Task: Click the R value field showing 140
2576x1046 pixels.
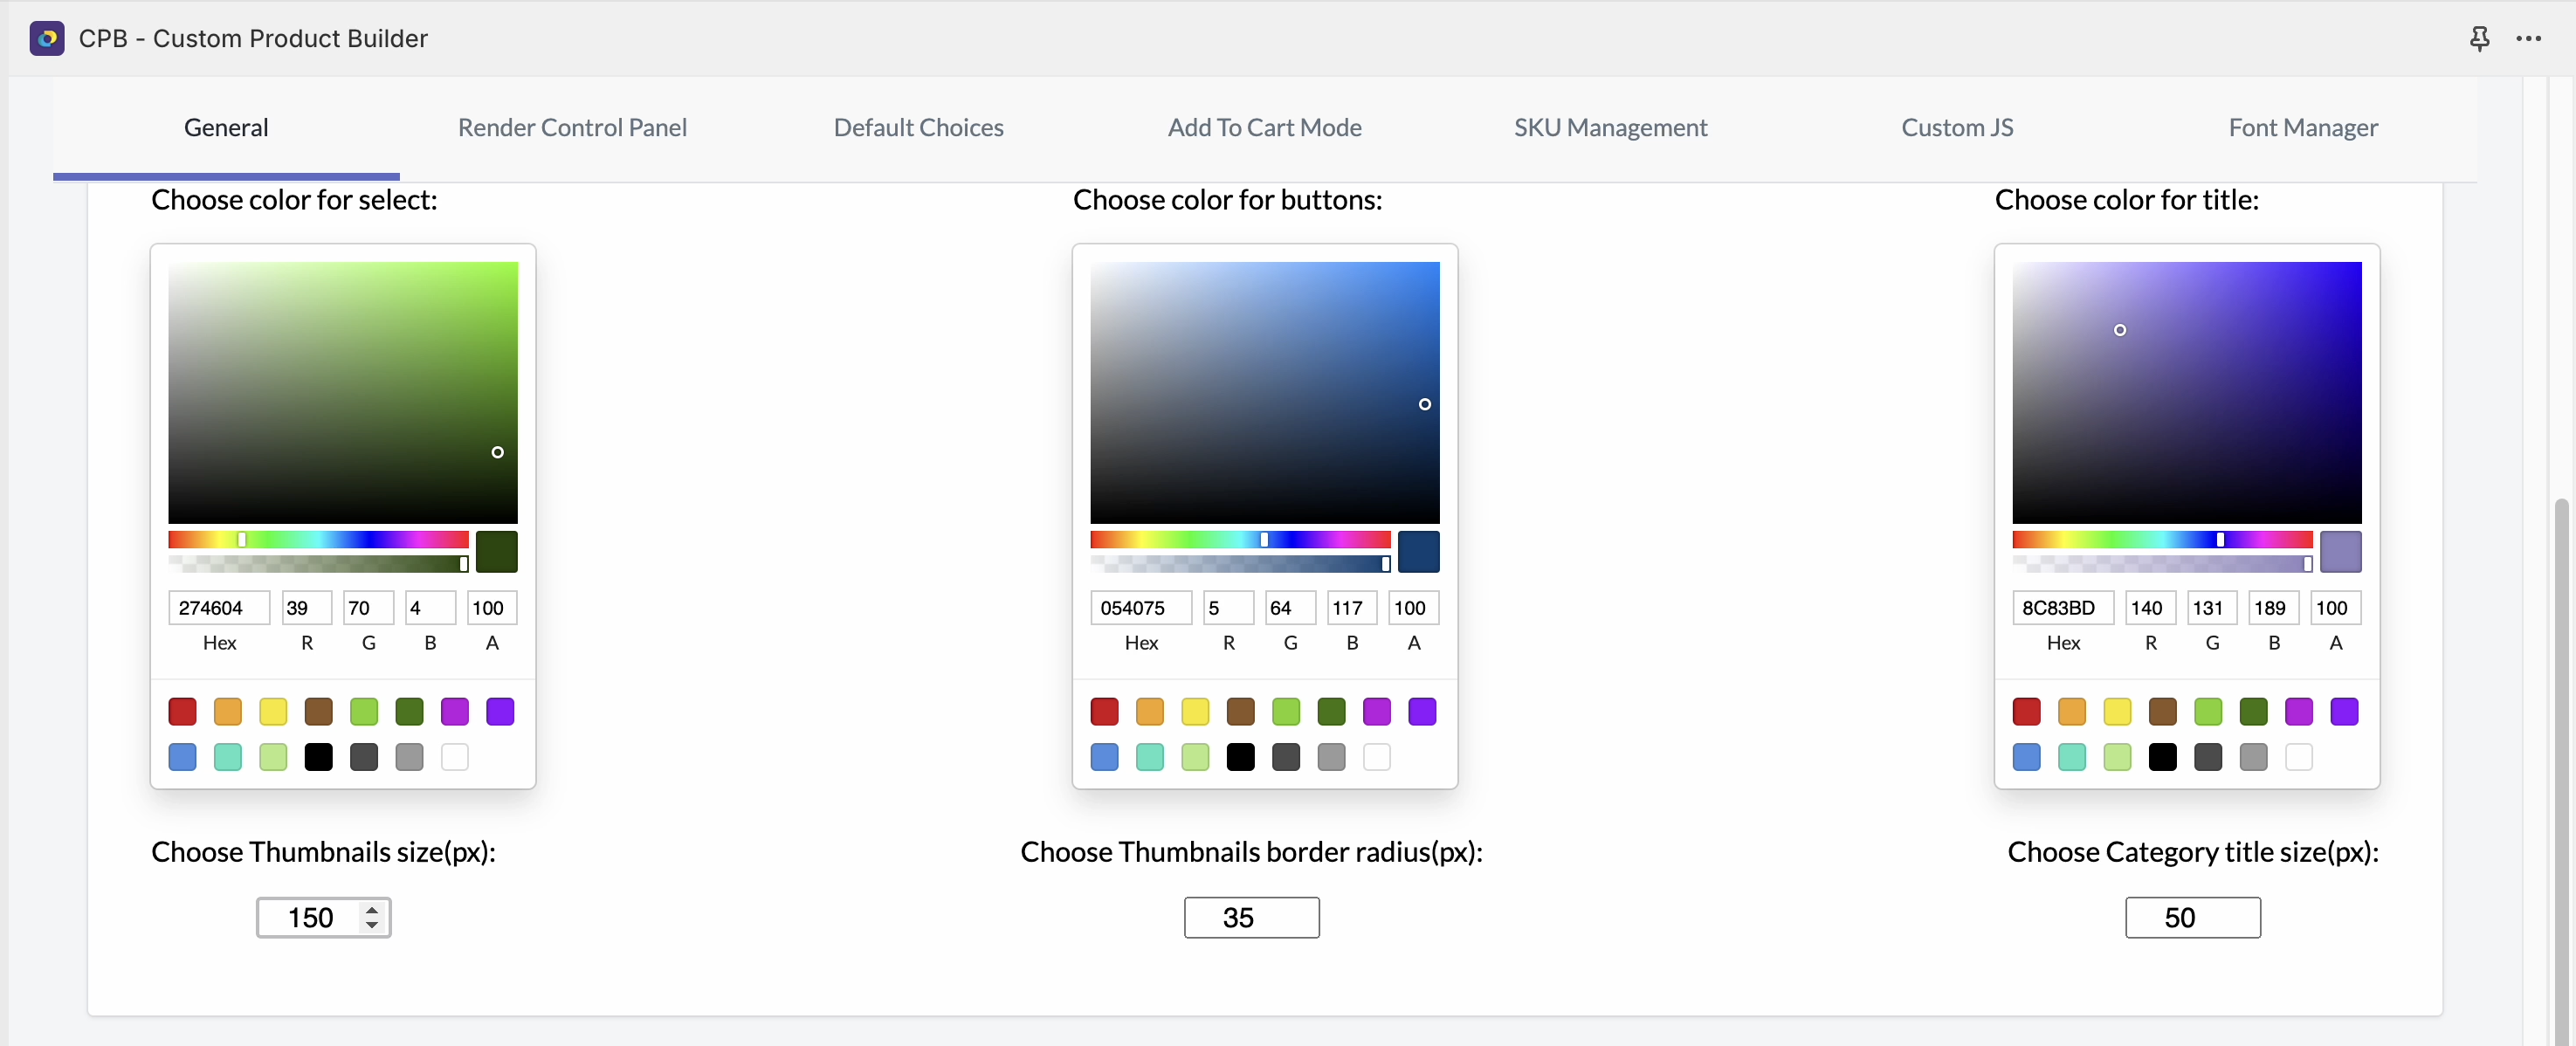Action: [2149, 608]
